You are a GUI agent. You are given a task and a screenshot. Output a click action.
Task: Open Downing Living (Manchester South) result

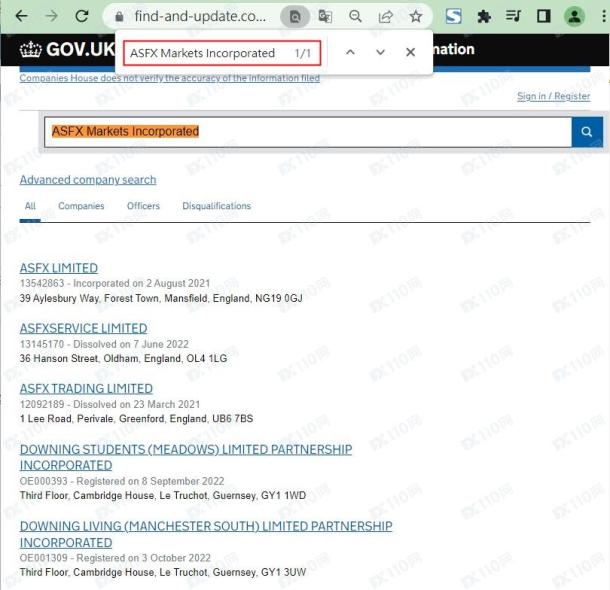tap(206, 534)
